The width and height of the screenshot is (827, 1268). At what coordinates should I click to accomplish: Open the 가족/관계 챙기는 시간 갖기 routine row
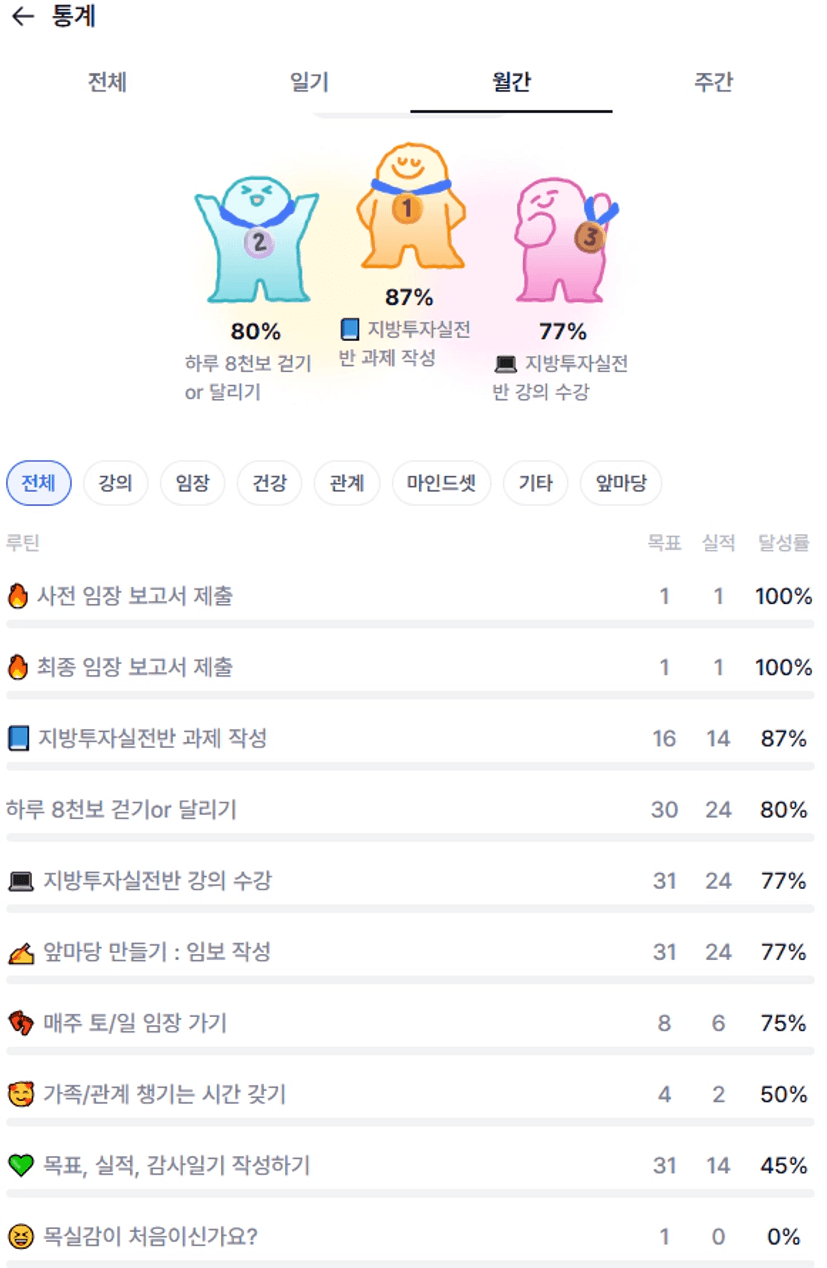click(165, 1095)
